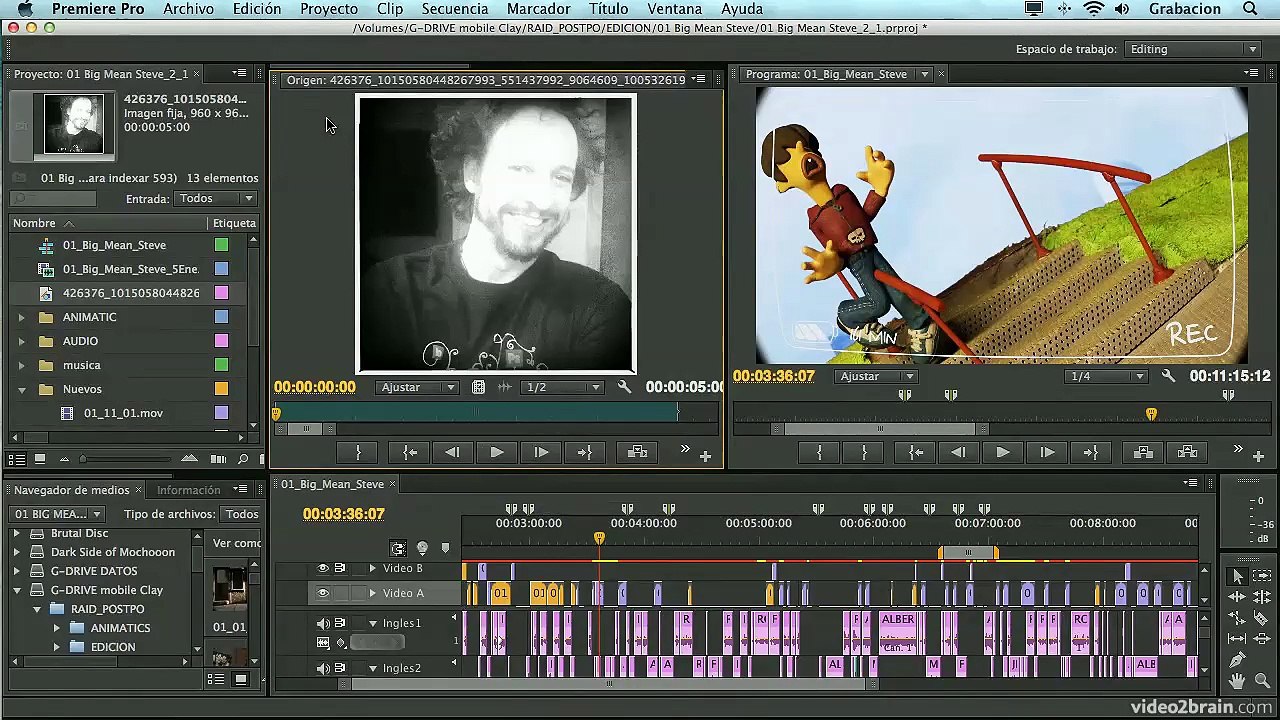Play the Source monitor clip
This screenshot has height=720, width=1280.
point(497,453)
